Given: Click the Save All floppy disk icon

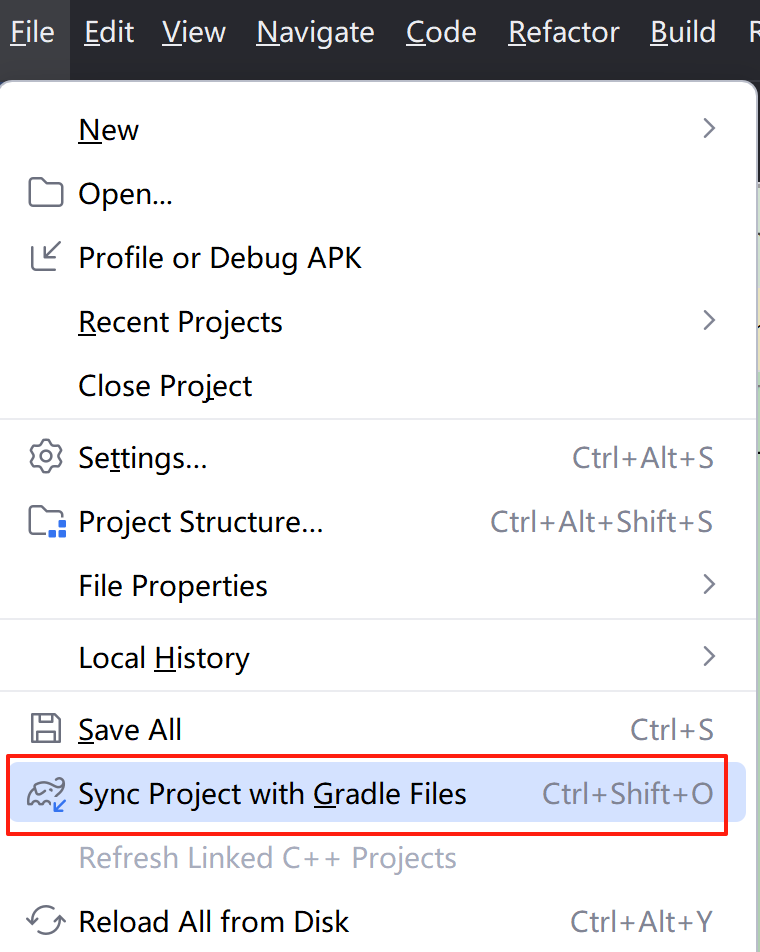Looking at the screenshot, I should coord(45,729).
